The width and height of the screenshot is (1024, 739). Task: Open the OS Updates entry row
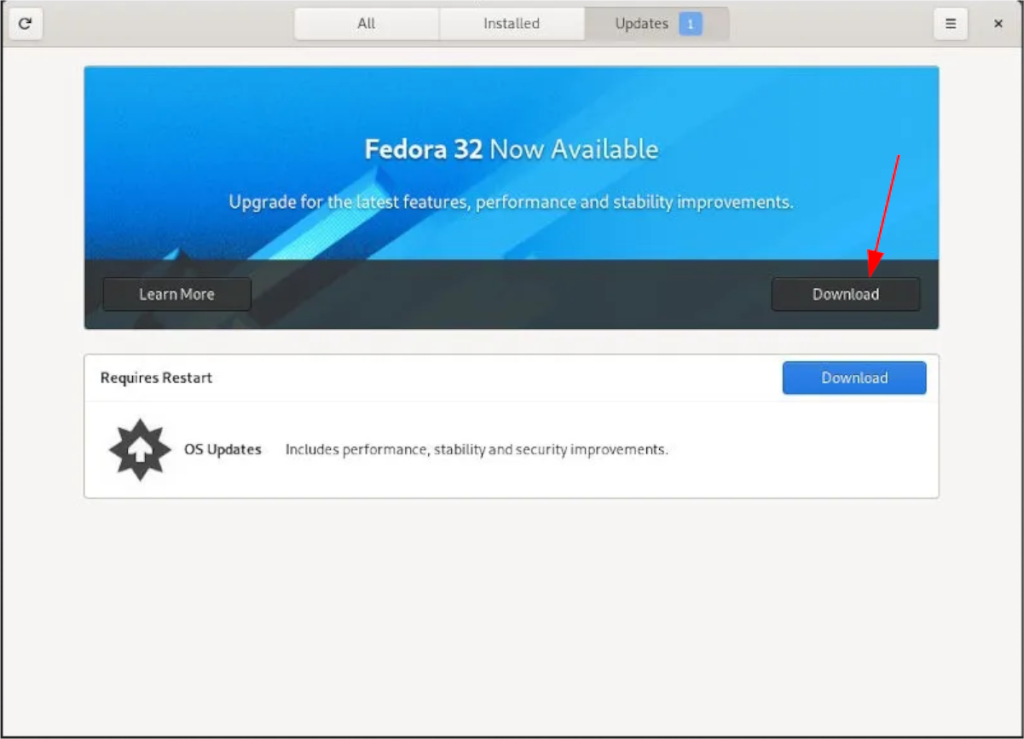coord(512,450)
